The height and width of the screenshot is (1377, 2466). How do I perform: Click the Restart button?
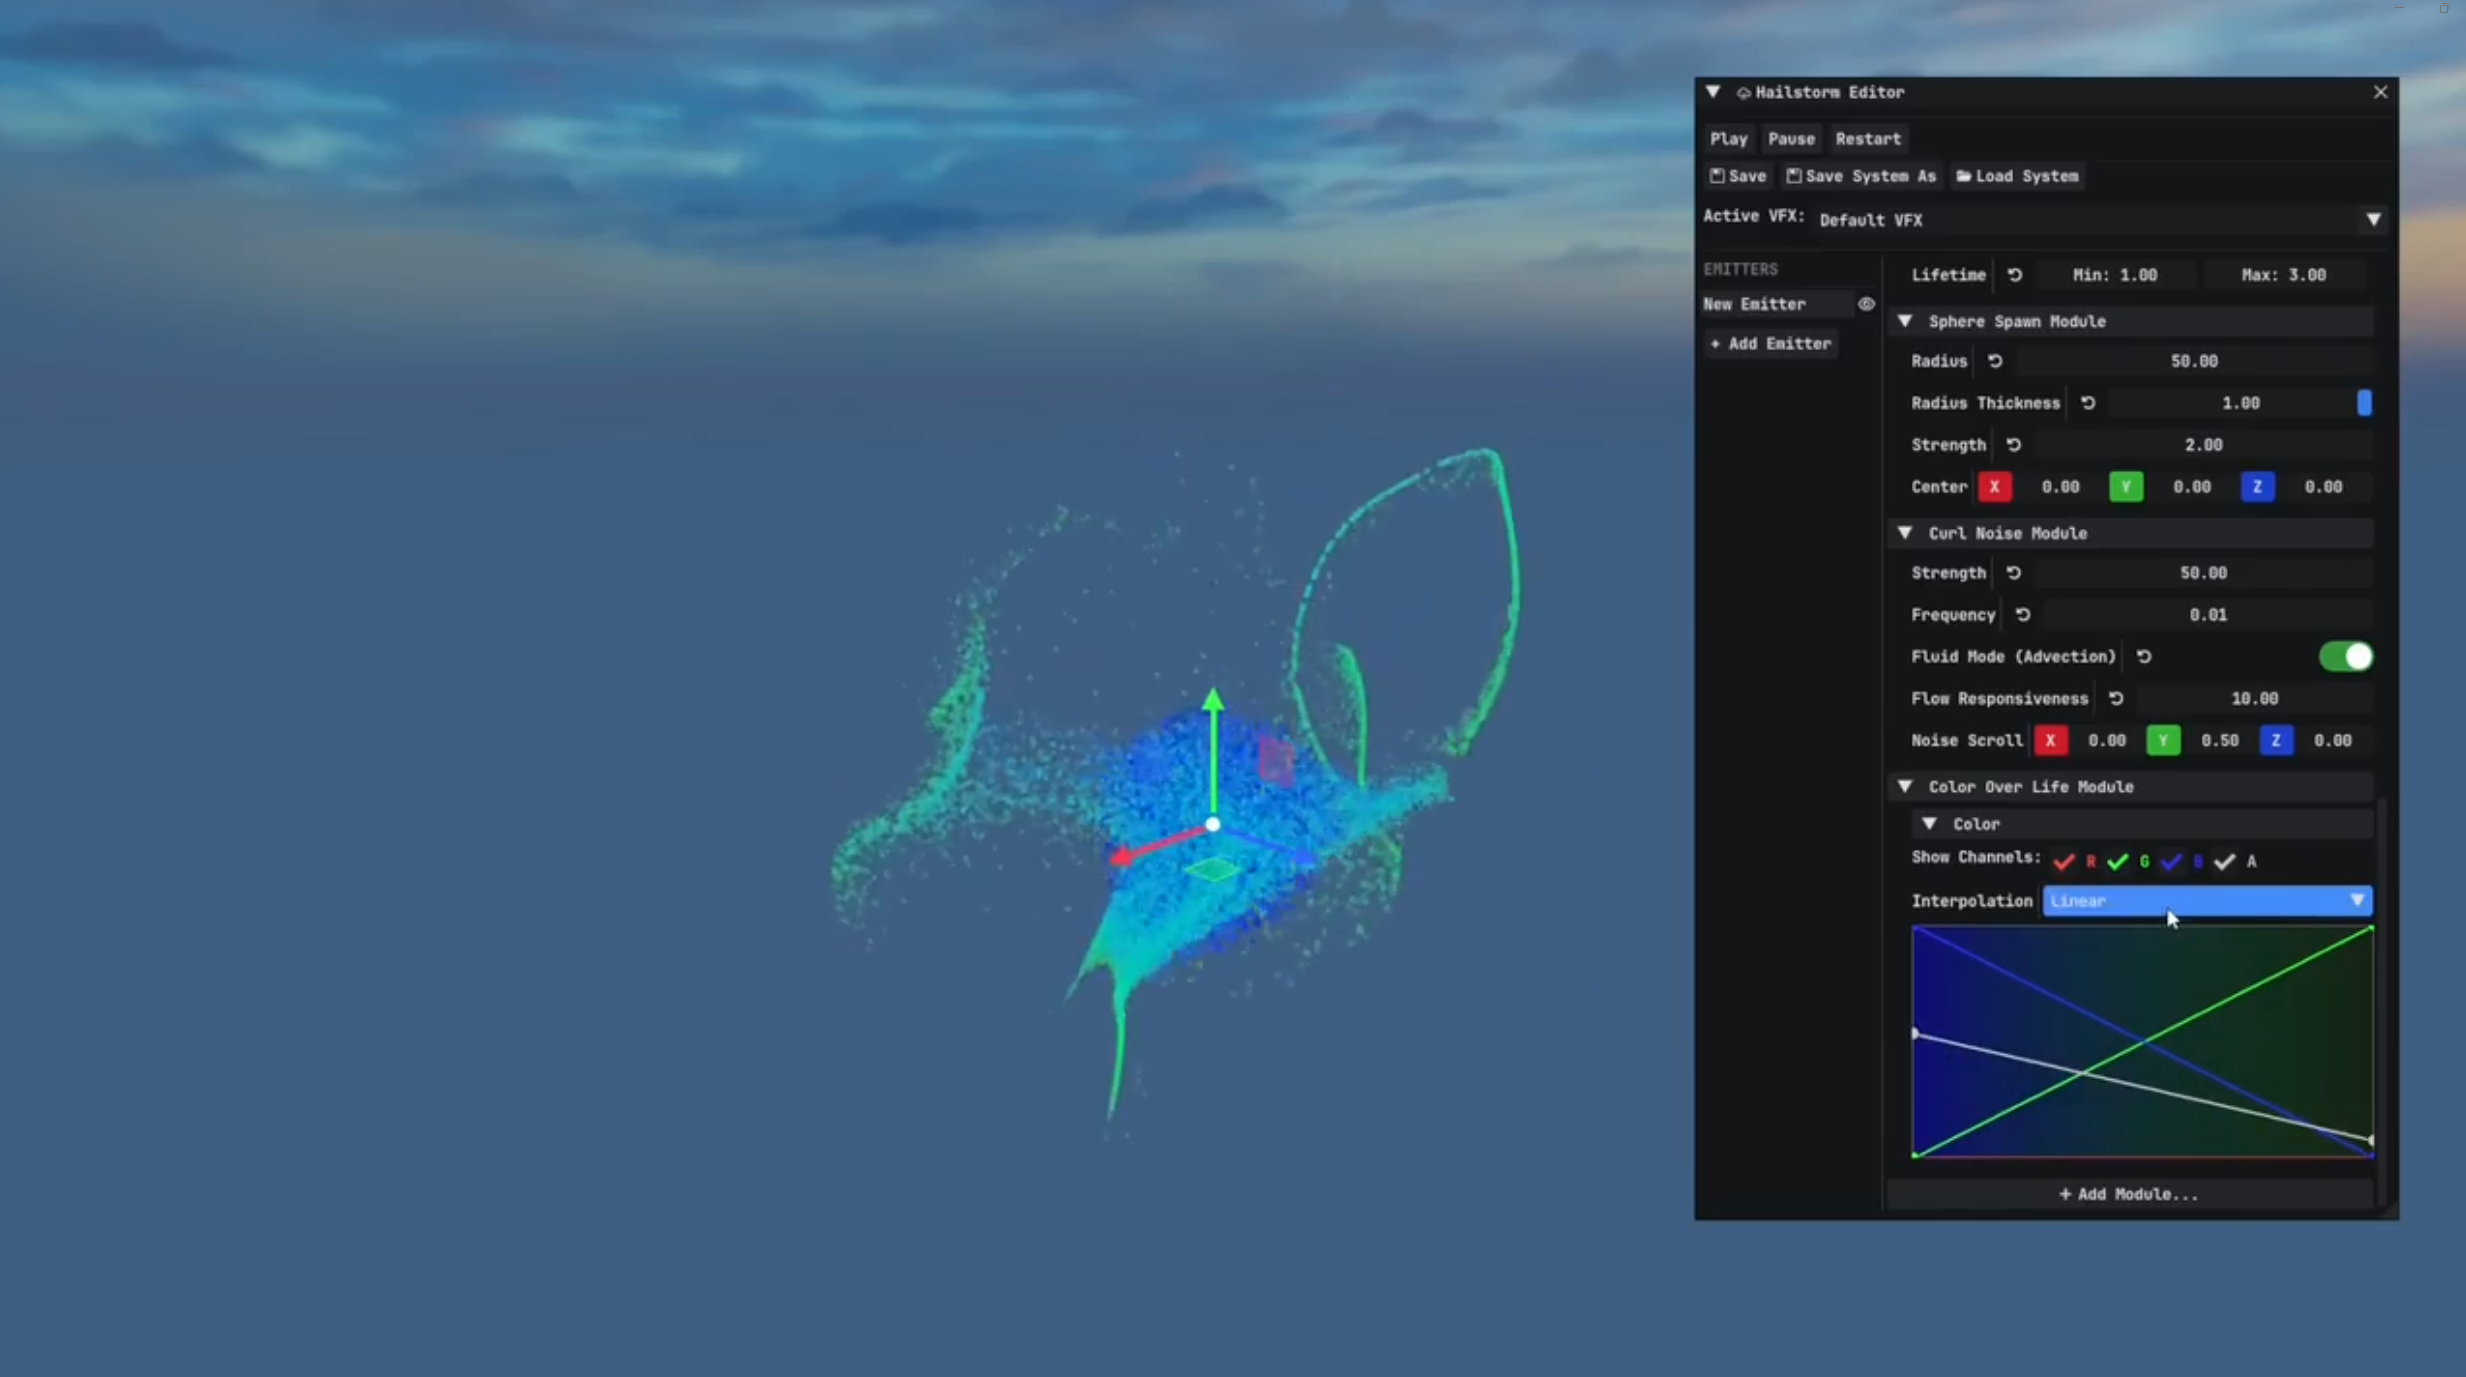tap(1868, 139)
